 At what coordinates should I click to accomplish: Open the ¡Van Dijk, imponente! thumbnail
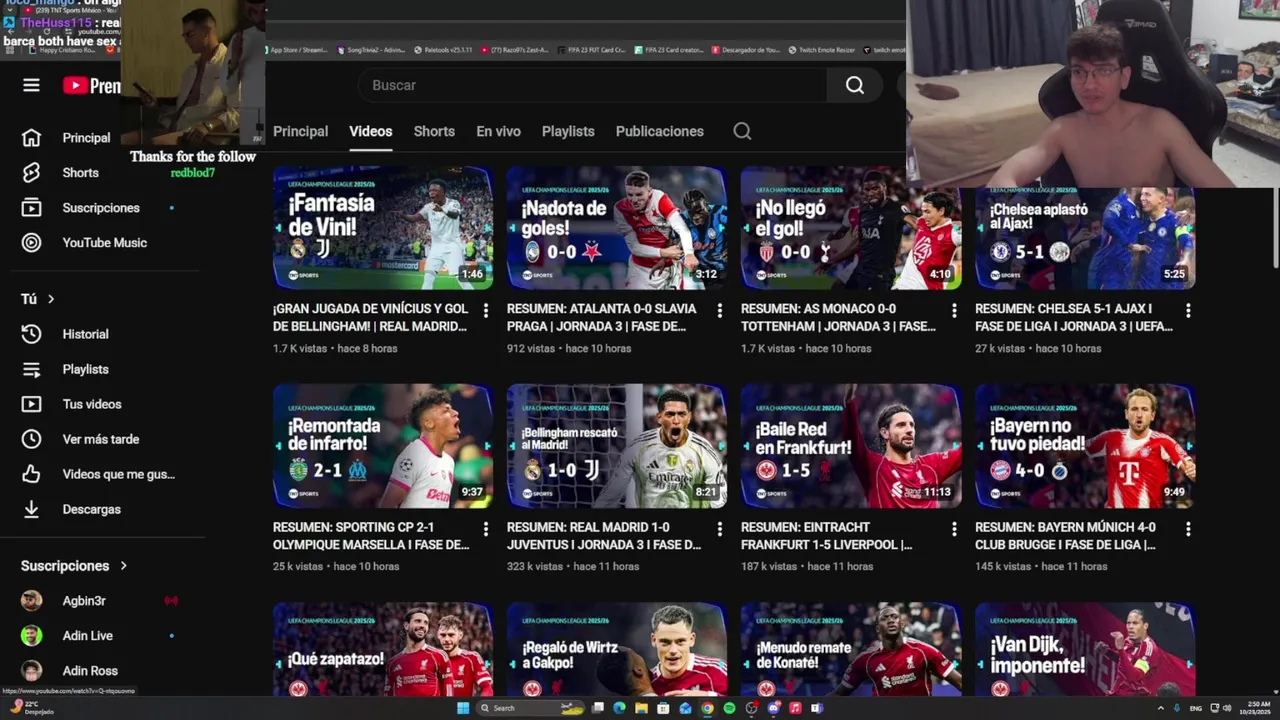1085,649
